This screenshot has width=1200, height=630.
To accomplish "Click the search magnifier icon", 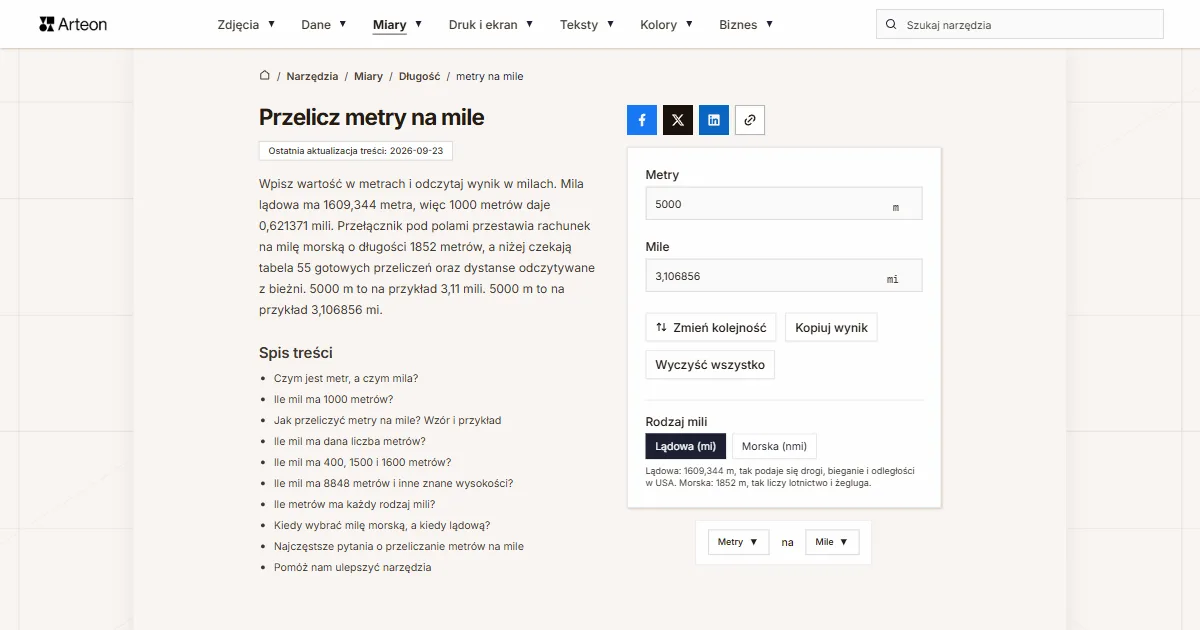I will pos(891,25).
